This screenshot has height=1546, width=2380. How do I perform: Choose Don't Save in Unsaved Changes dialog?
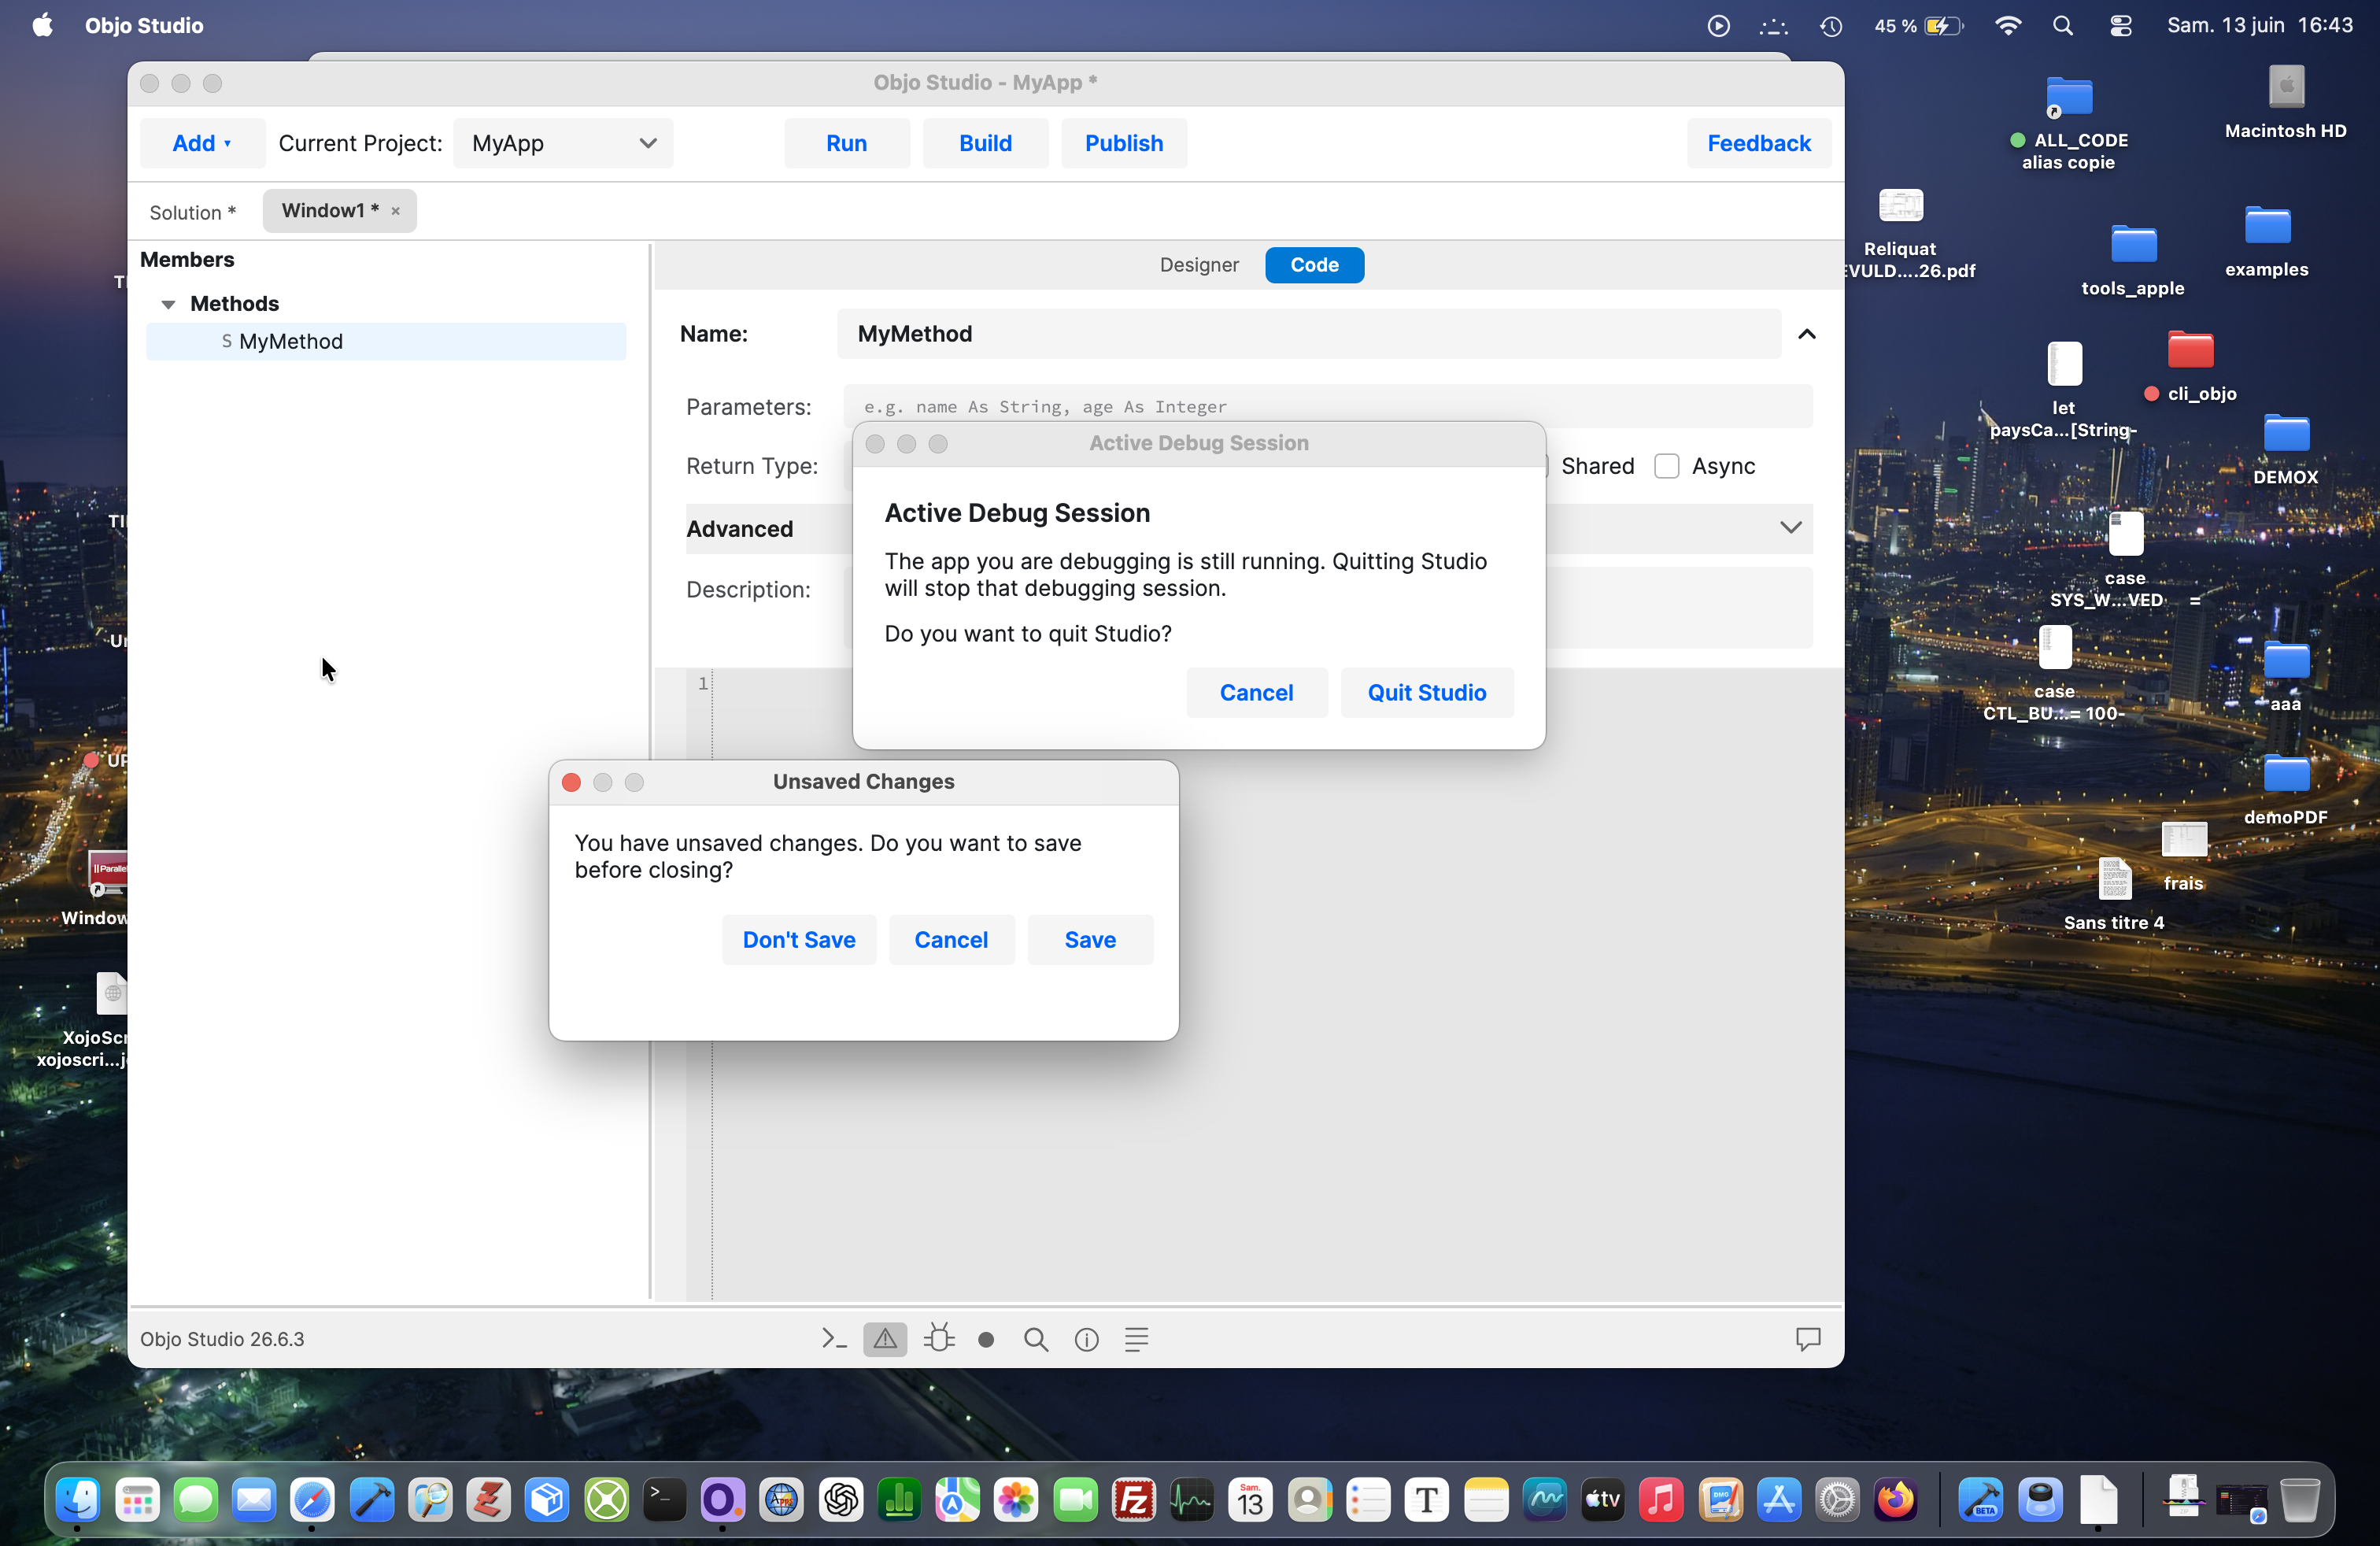(799, 940)
